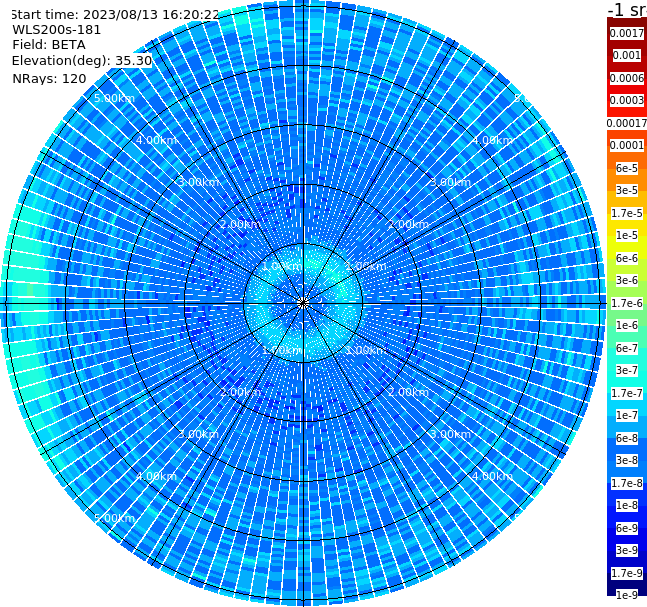Select the 0.0017 colorbar label
The width and height of the screenshot is (647, 607).
pyautogui.click(x=627, y=33)
